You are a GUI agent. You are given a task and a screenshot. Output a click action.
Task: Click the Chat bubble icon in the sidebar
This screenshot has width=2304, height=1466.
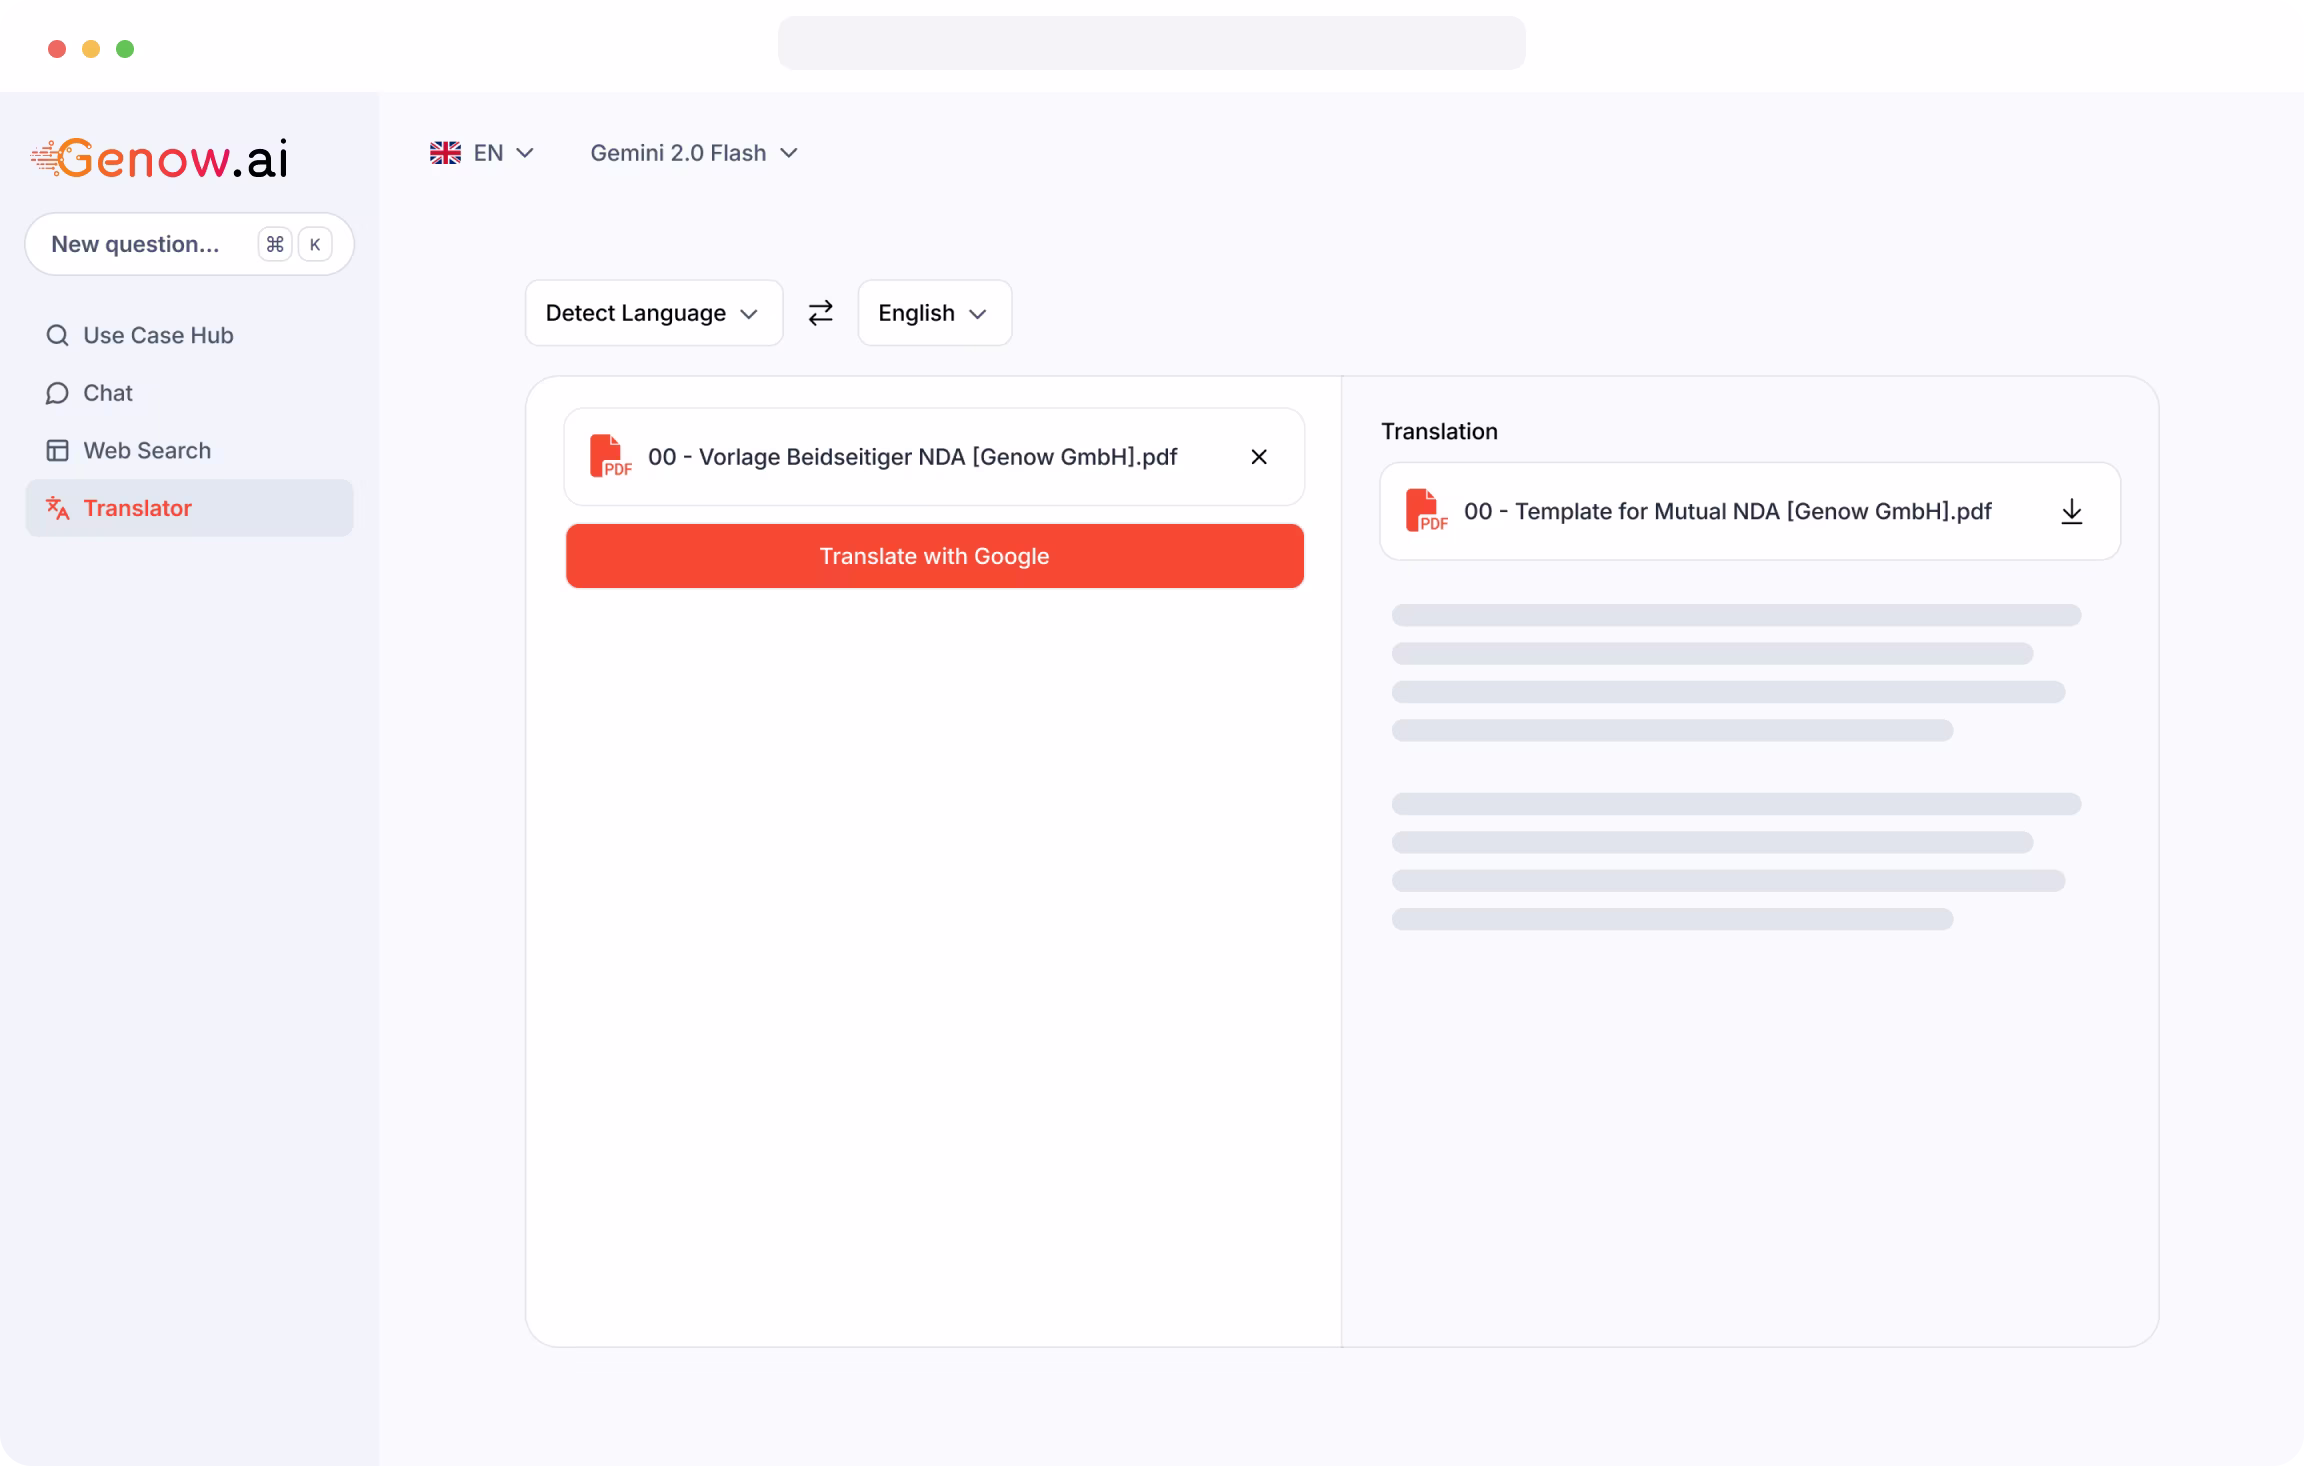(x=57, y=393)
